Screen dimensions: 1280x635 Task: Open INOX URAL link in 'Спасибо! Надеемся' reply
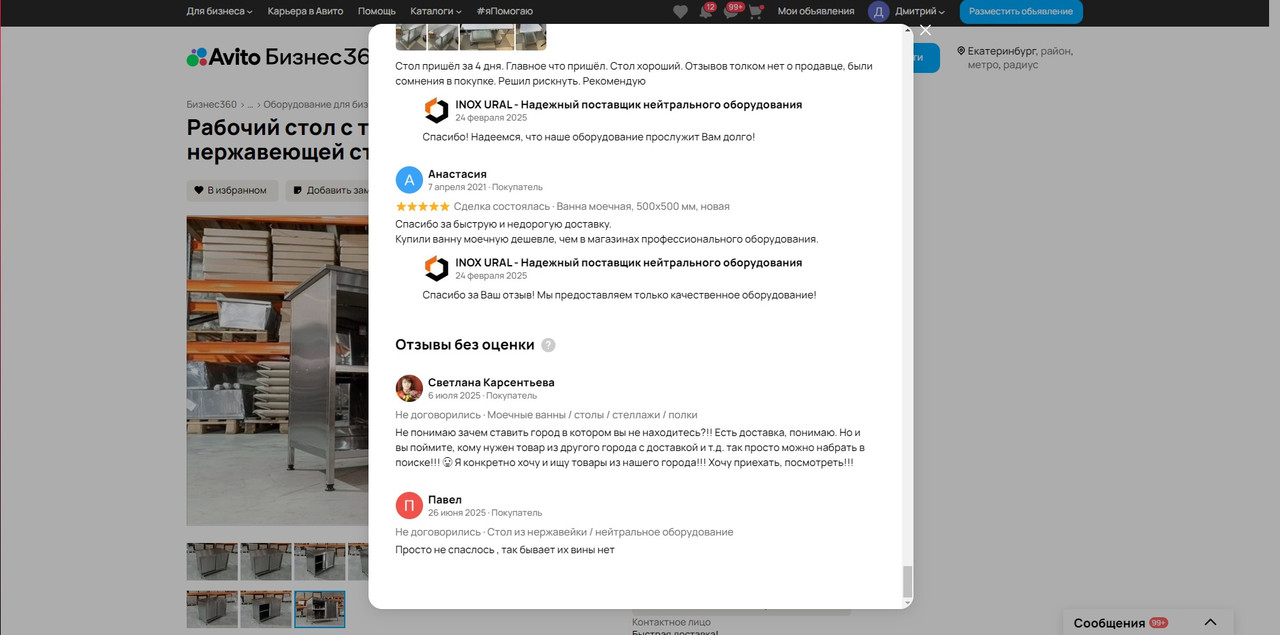pos(628,104)
